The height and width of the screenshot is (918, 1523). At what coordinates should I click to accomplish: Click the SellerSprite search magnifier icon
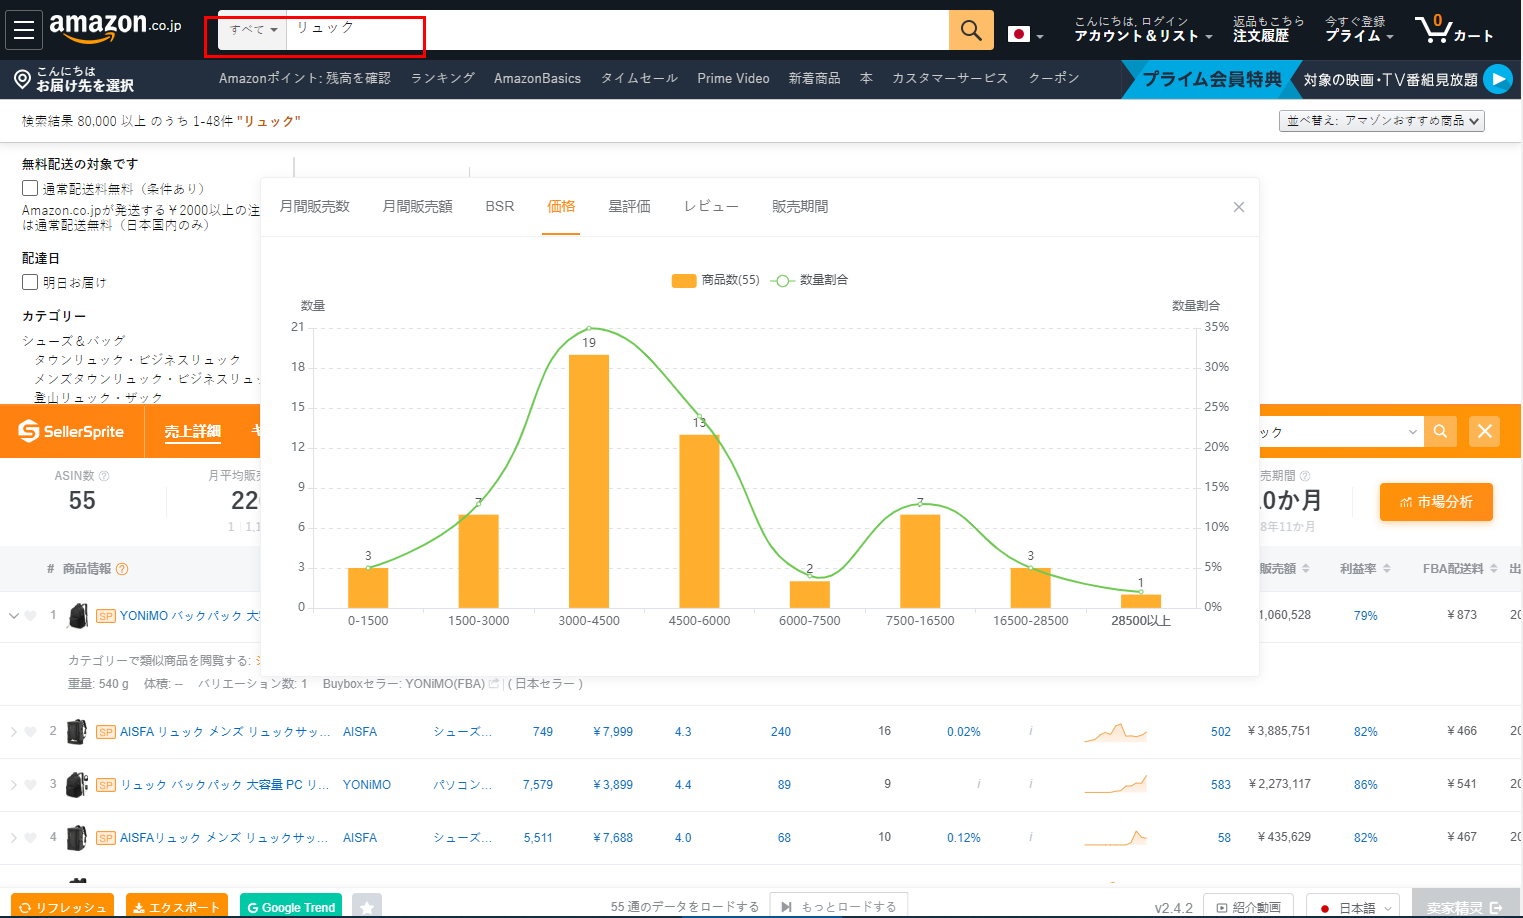pyautogui.click(x=1440, y=432)
